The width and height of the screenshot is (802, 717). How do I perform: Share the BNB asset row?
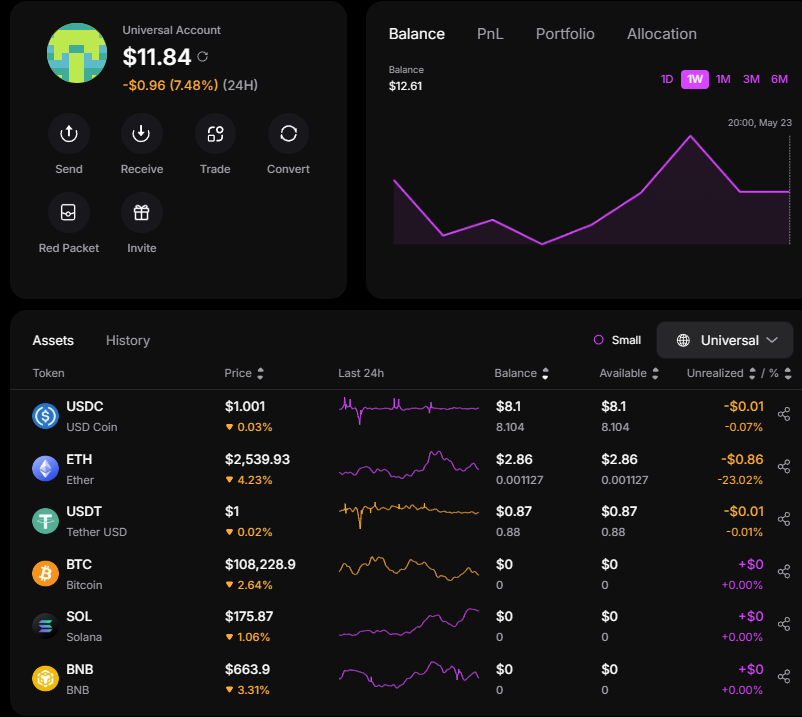pos(784,677)
